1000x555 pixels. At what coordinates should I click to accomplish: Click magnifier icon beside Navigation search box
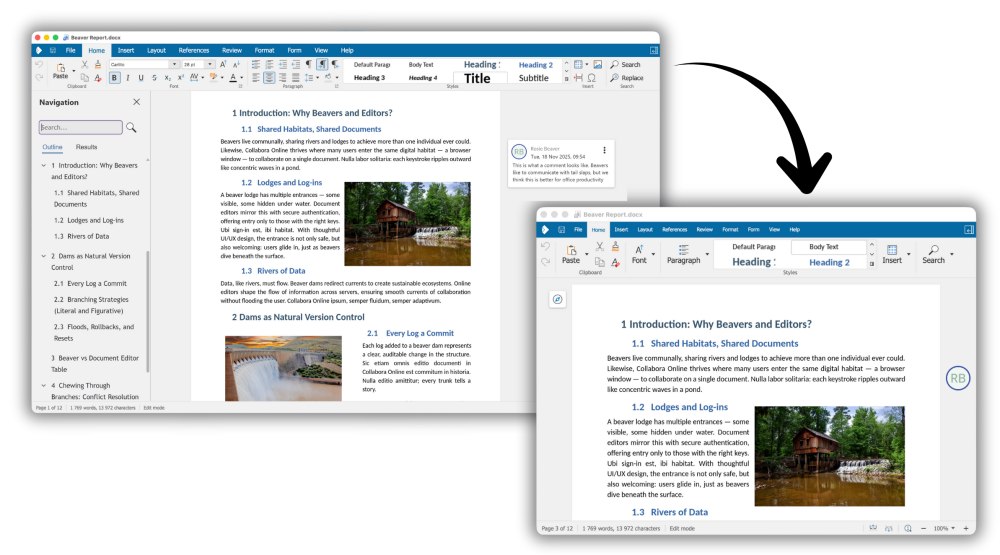pyautogui.click(x=131, y=128)
